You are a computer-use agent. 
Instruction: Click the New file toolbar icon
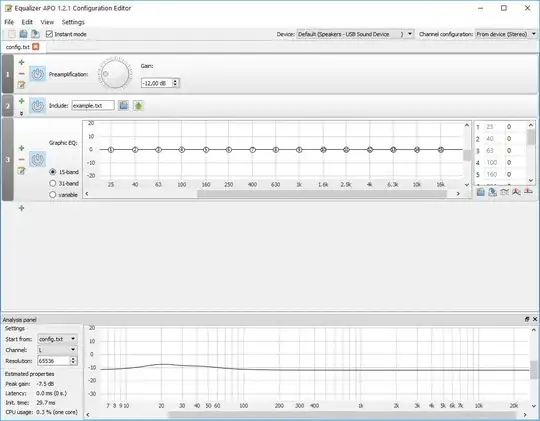point(12,34)
